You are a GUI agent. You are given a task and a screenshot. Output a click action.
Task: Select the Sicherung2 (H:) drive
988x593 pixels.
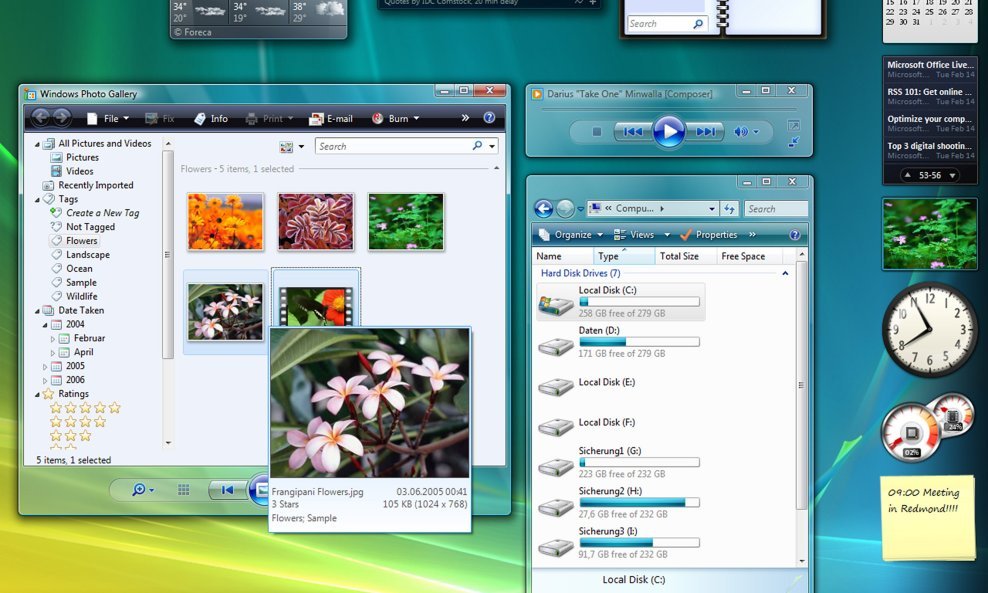621,503
